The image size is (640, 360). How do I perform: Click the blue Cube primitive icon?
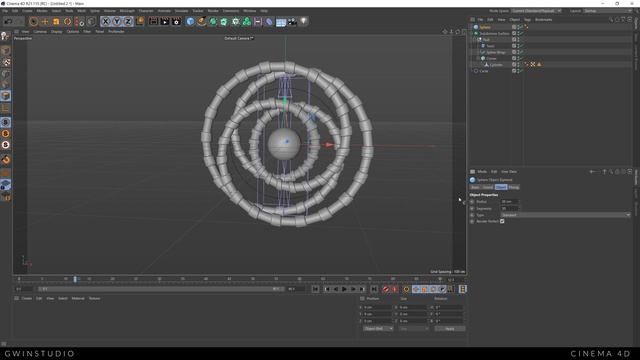click(x=190, y=21)
